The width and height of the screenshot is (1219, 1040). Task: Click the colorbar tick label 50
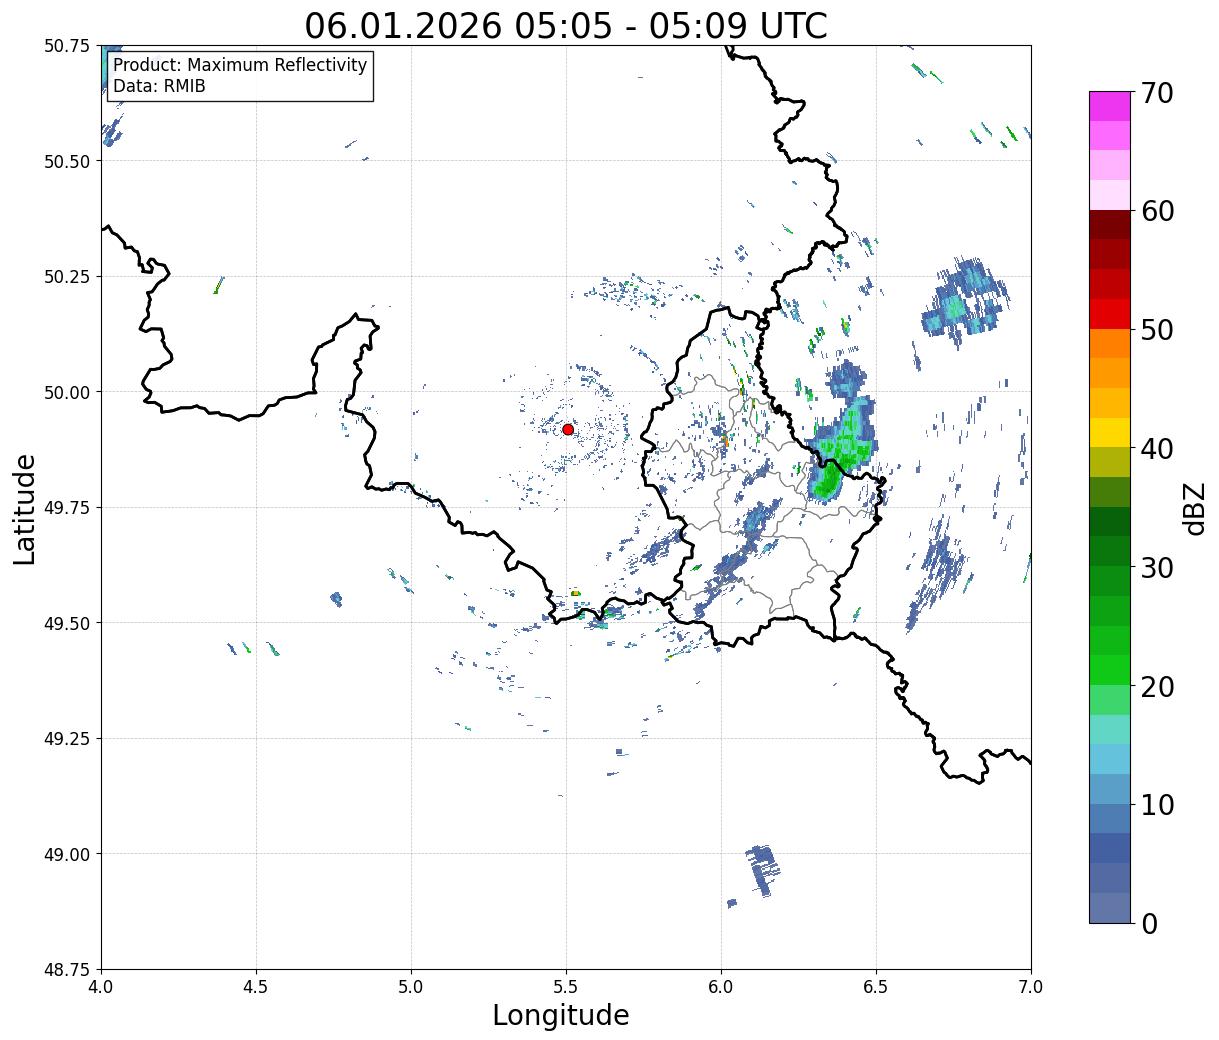(x=1157, y=330)
